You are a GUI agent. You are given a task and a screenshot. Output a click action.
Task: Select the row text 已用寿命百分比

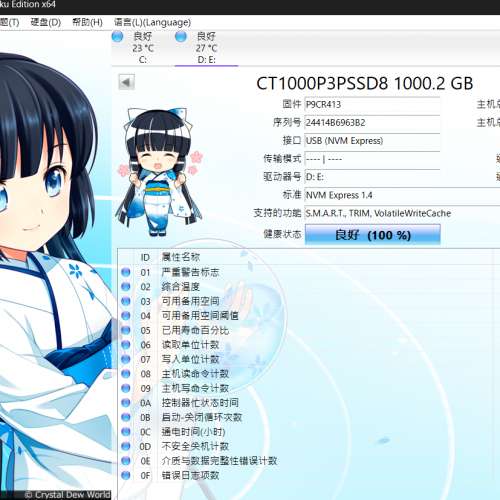click(195, 330)
